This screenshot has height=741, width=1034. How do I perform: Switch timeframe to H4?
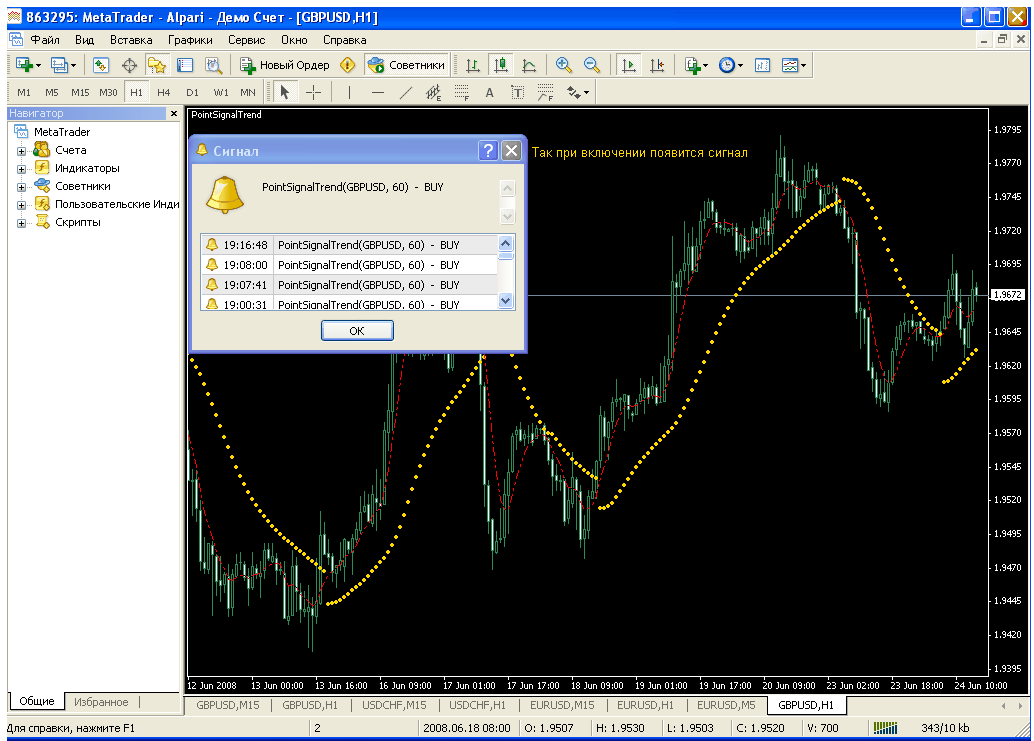(164, 92)
